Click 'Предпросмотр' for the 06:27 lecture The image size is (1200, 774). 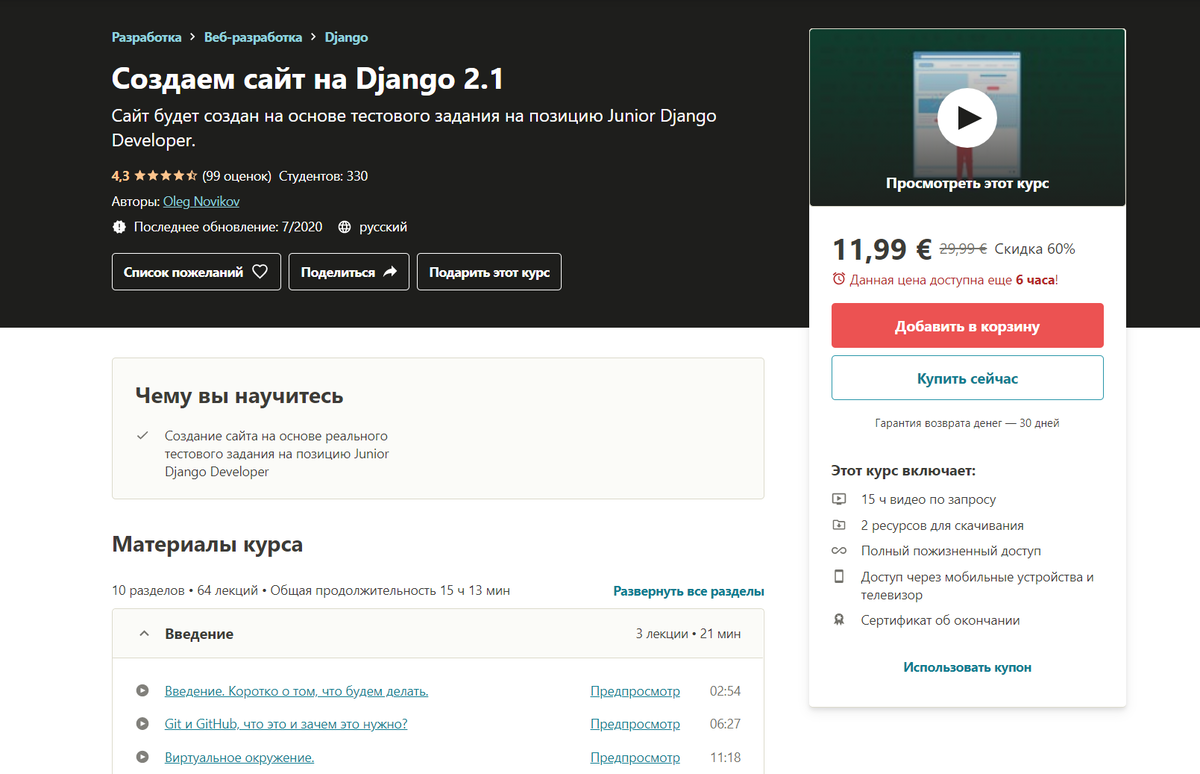[x=635, y=724]
